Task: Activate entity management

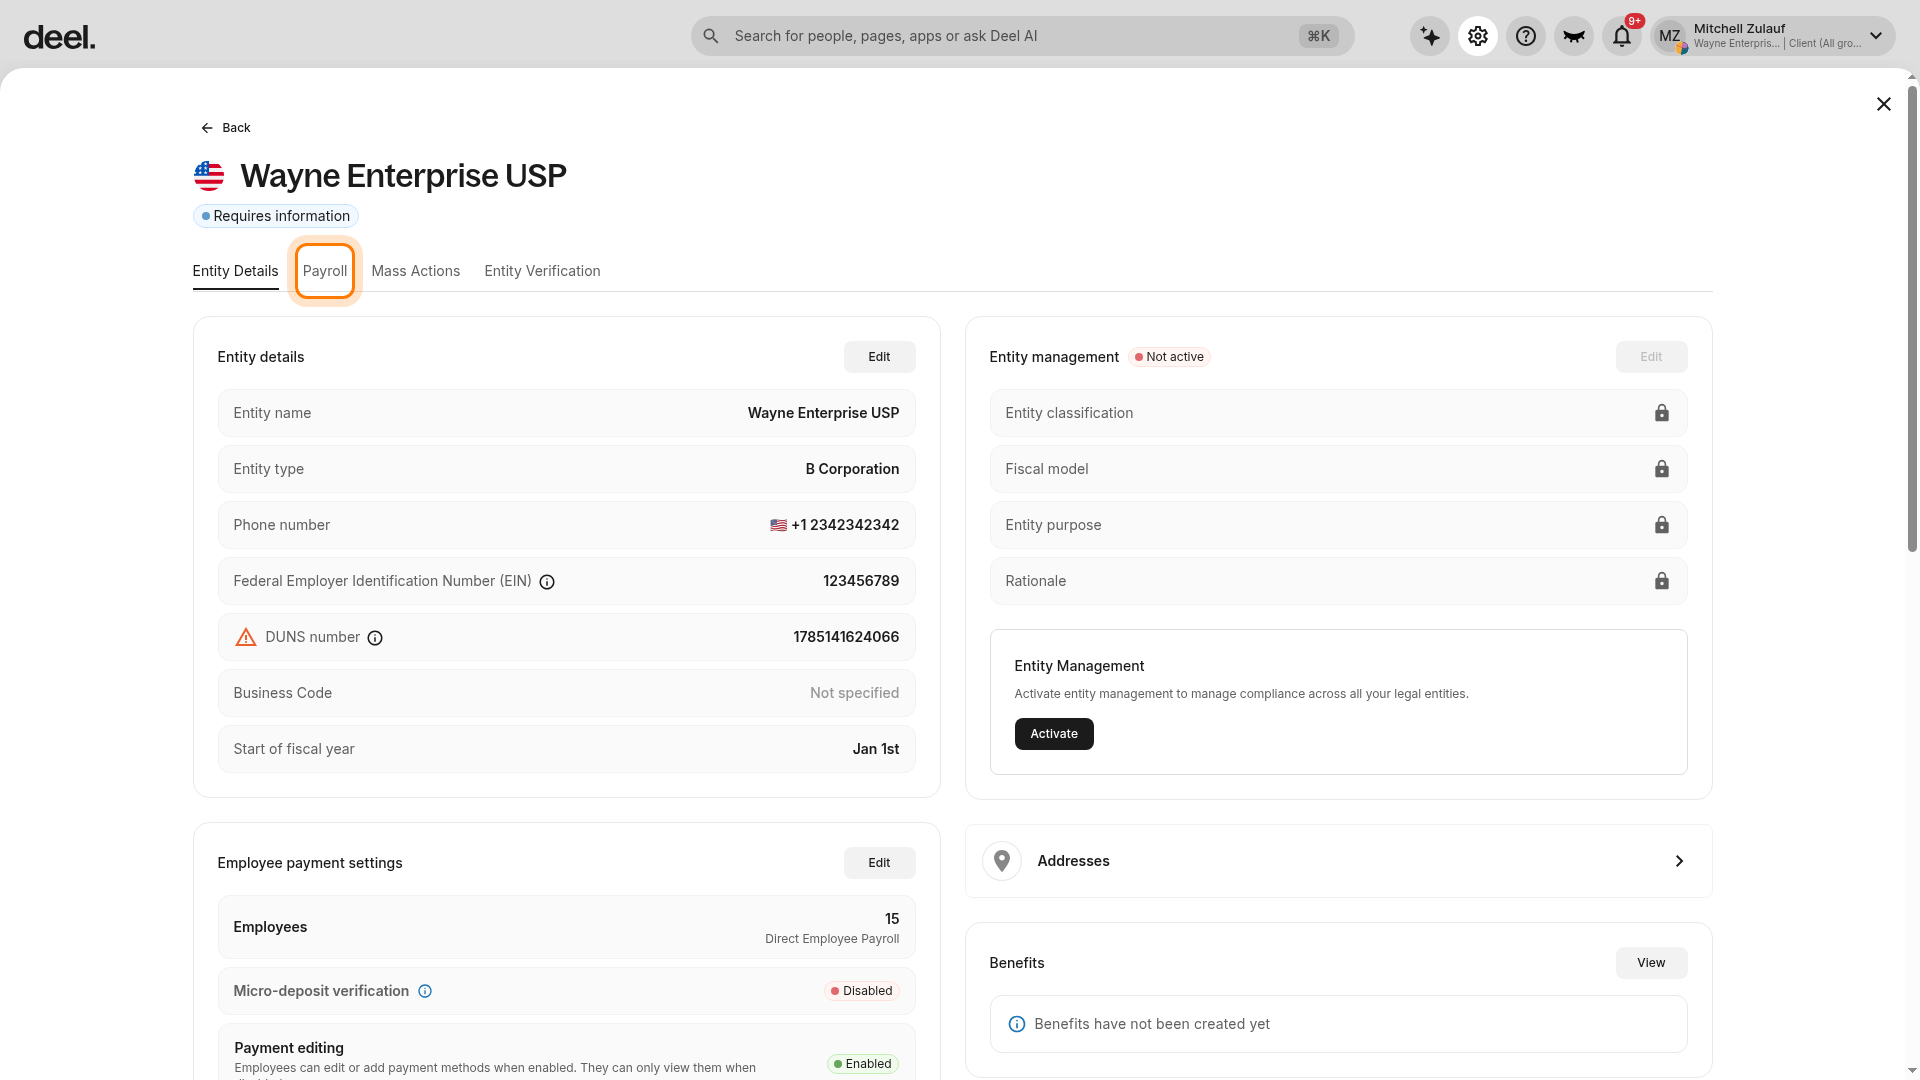Action: point(1054,734)
